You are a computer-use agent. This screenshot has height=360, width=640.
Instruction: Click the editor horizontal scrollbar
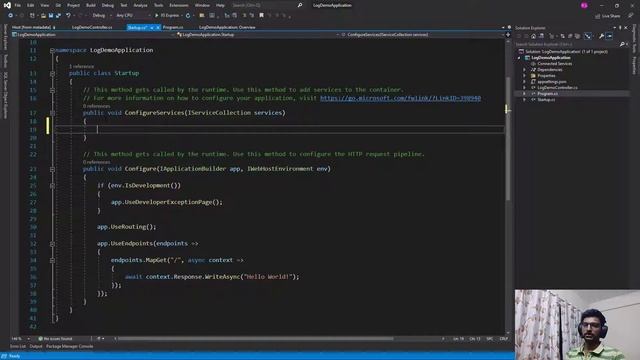tap(256, 338)
